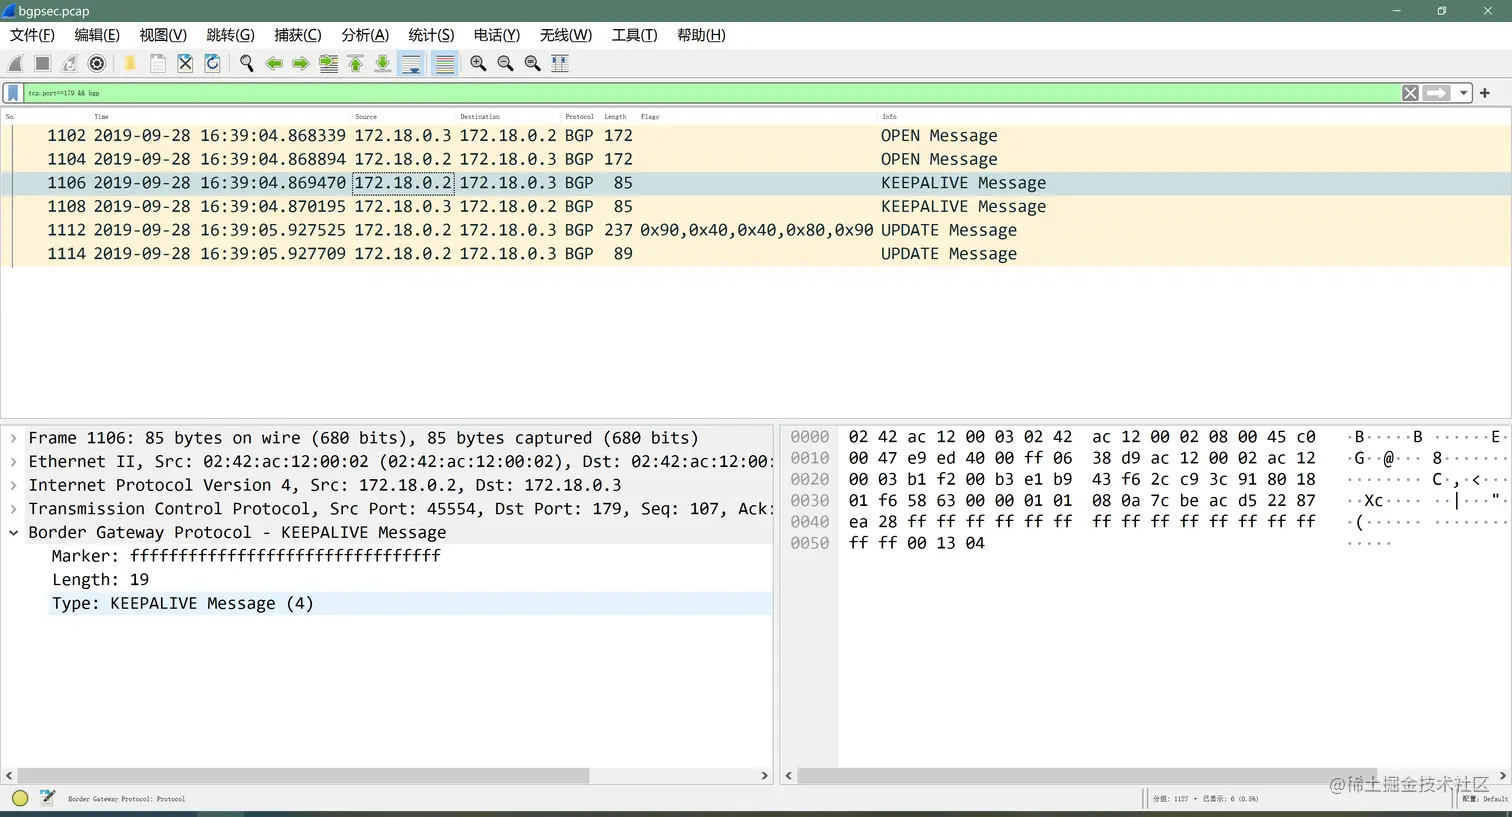Viewport: 1512px width, 817px height.
Task: Open capture options gear icon
Action: point(97,63)
